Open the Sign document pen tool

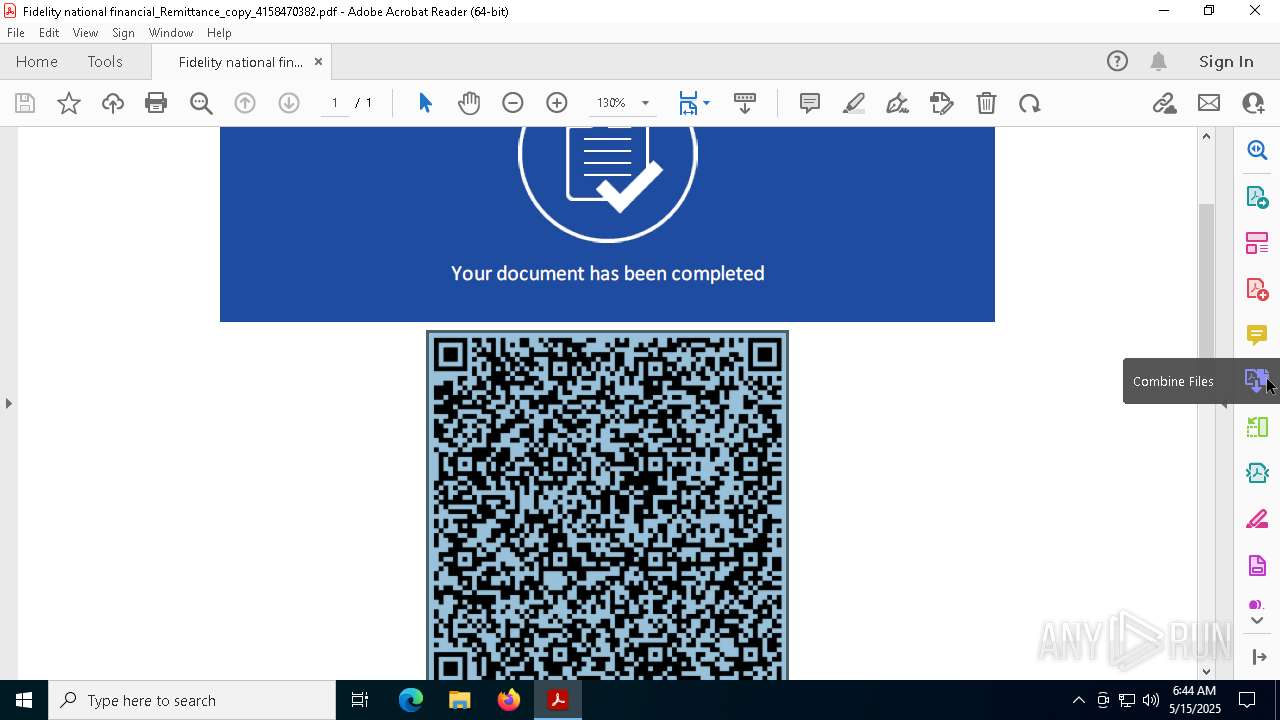click(897, 103)
